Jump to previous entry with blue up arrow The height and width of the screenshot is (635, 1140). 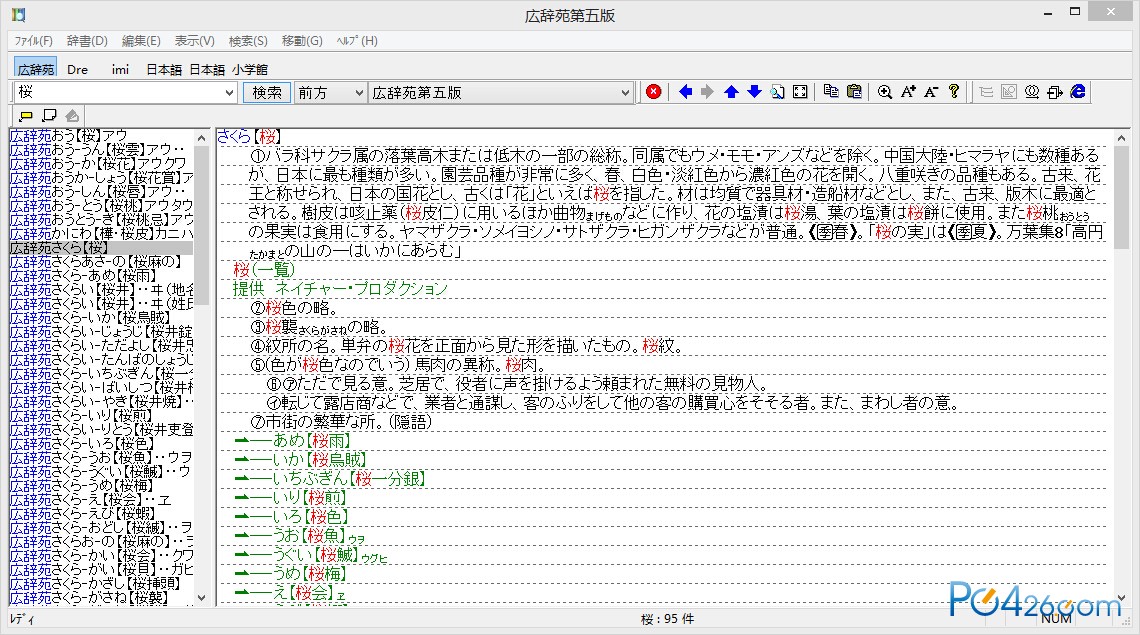(731, 92)
